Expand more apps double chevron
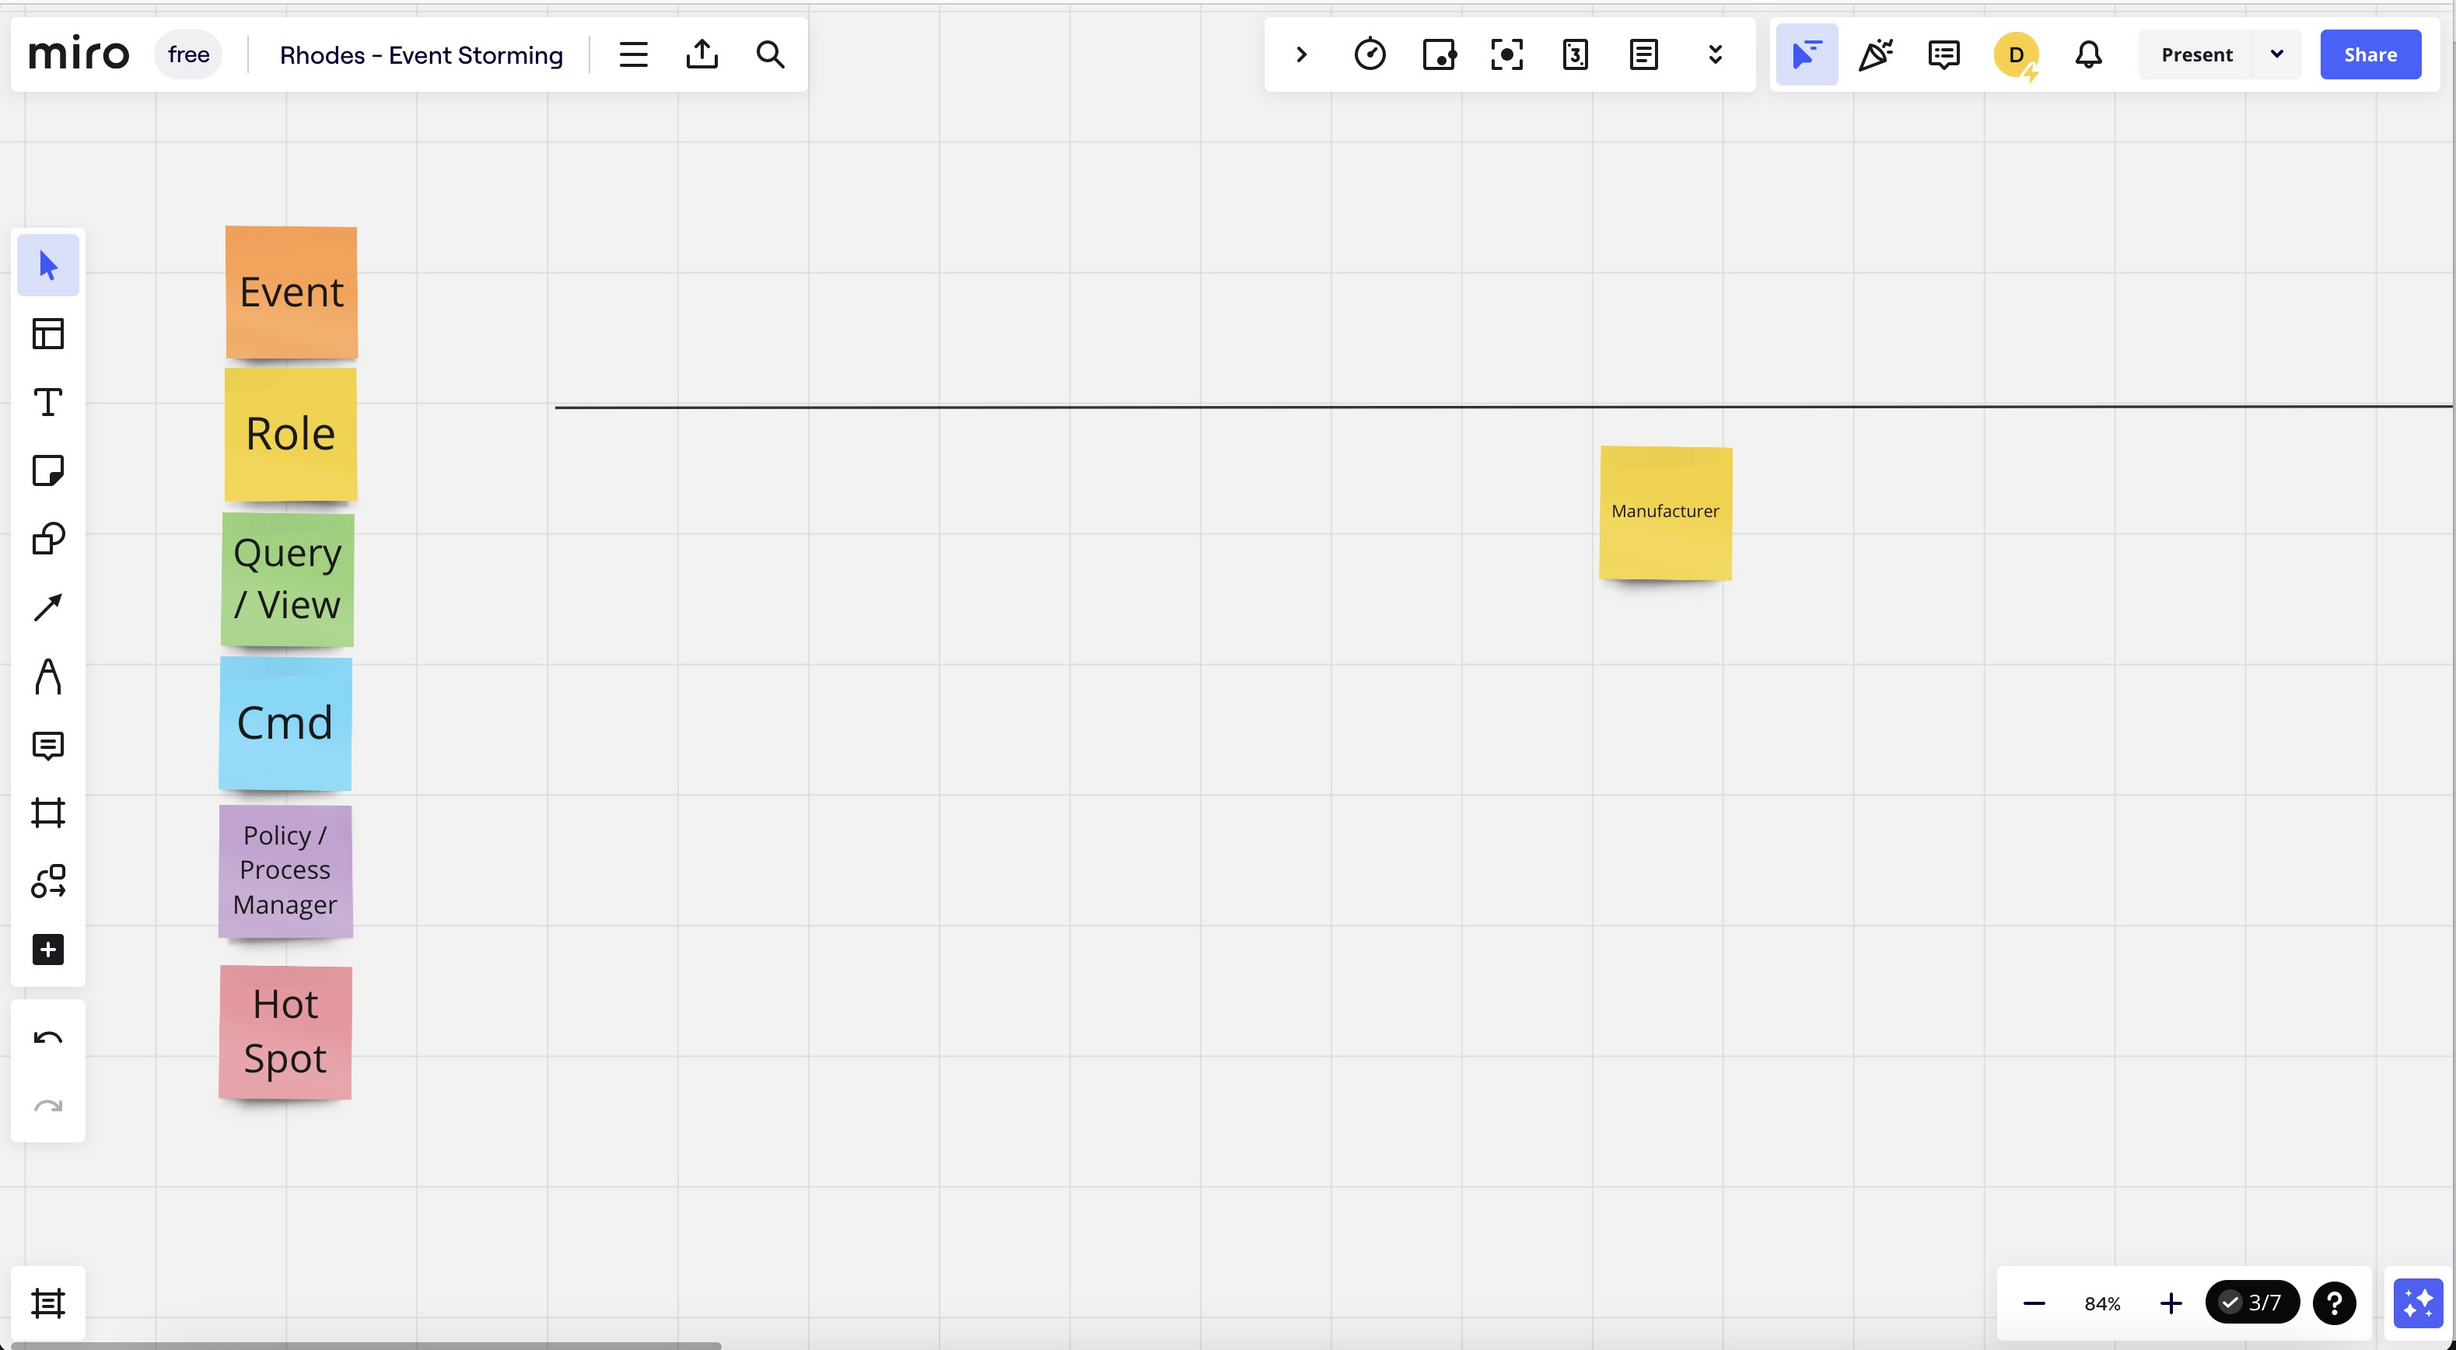Screen dimensions: 2456x1350 (x=1715, y=55)
